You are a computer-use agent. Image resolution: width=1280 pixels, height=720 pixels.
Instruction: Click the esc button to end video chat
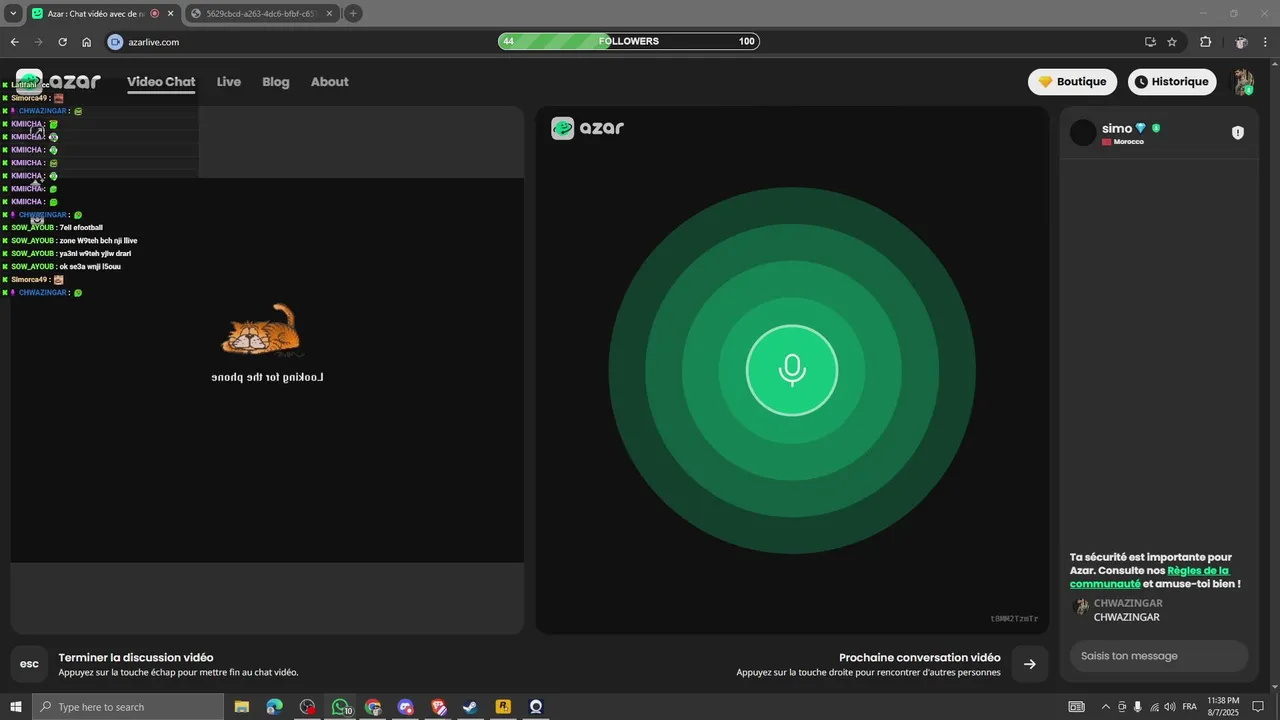click(29, 664)
